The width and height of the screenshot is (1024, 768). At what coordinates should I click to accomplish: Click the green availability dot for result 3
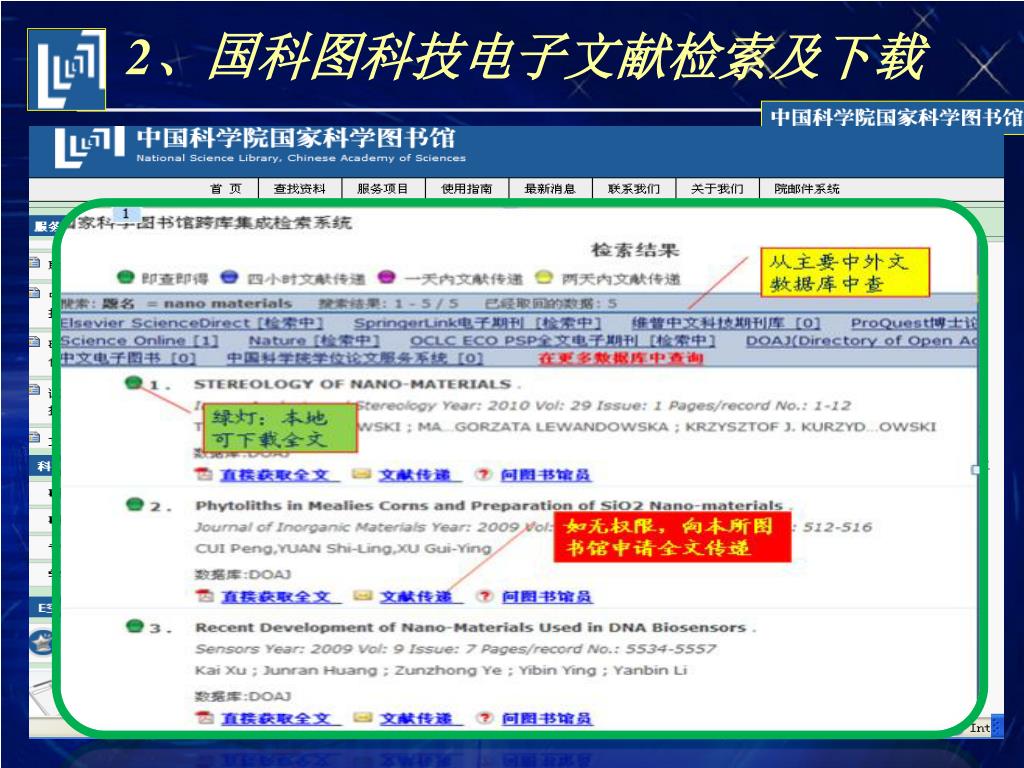tap(135, 626)
